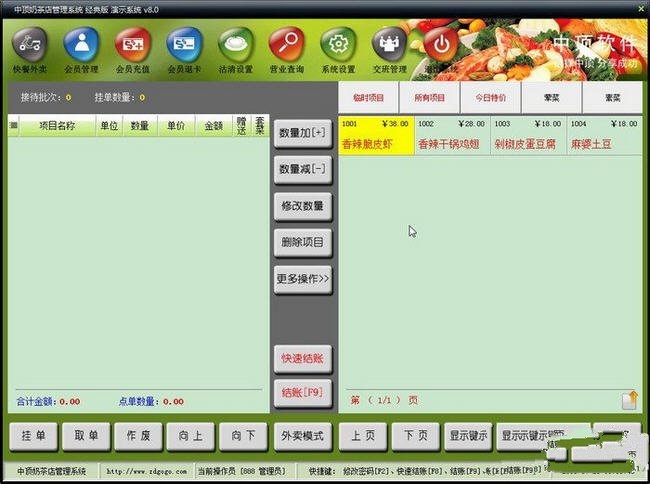Select the 素菜 category tab
Image resolution: width=650 pixels, height=484 pixels.
(612, 98)
